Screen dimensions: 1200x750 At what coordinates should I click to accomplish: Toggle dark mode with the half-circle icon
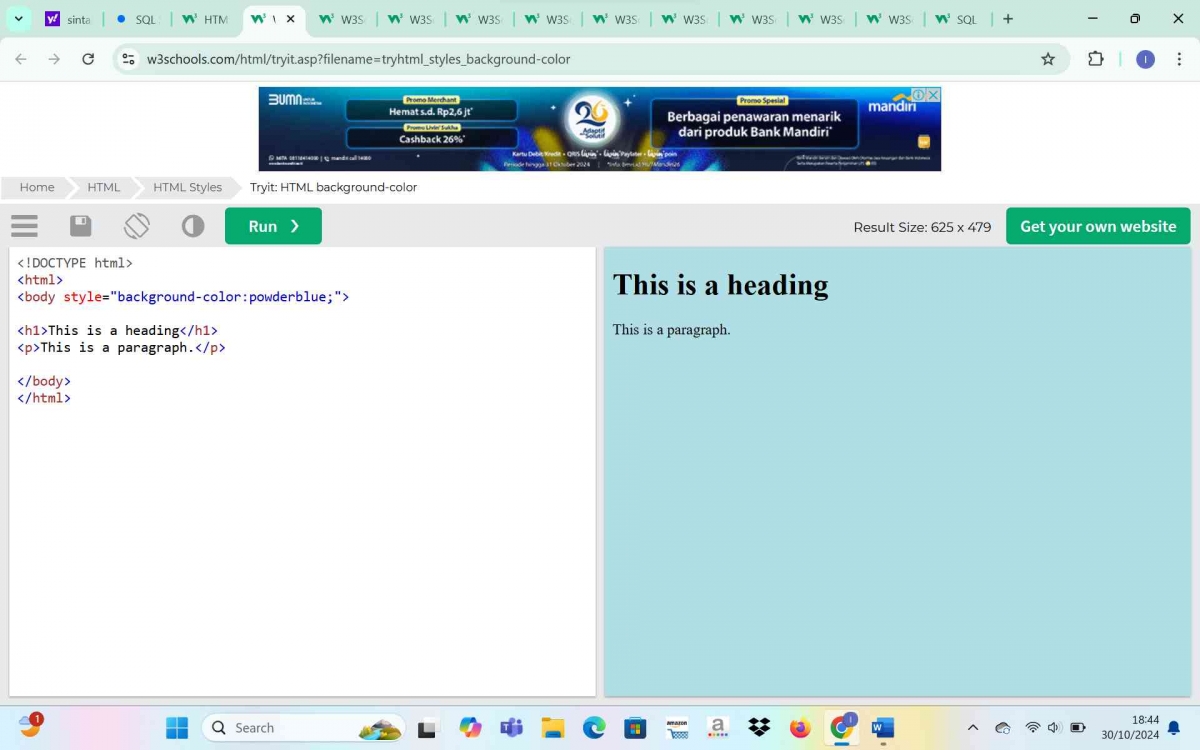click(x=193, y=226)
